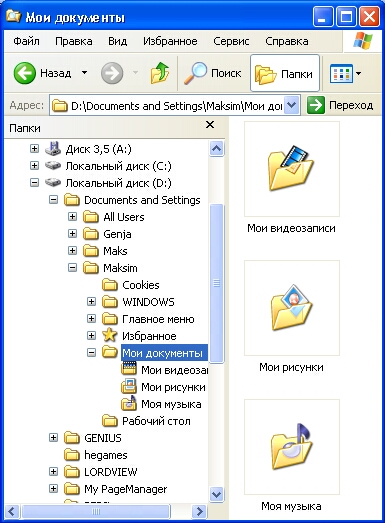The width and height of the screenshot is (385, 523).
Task: Click LORDVIEW folder label
Action: (111, 472)
